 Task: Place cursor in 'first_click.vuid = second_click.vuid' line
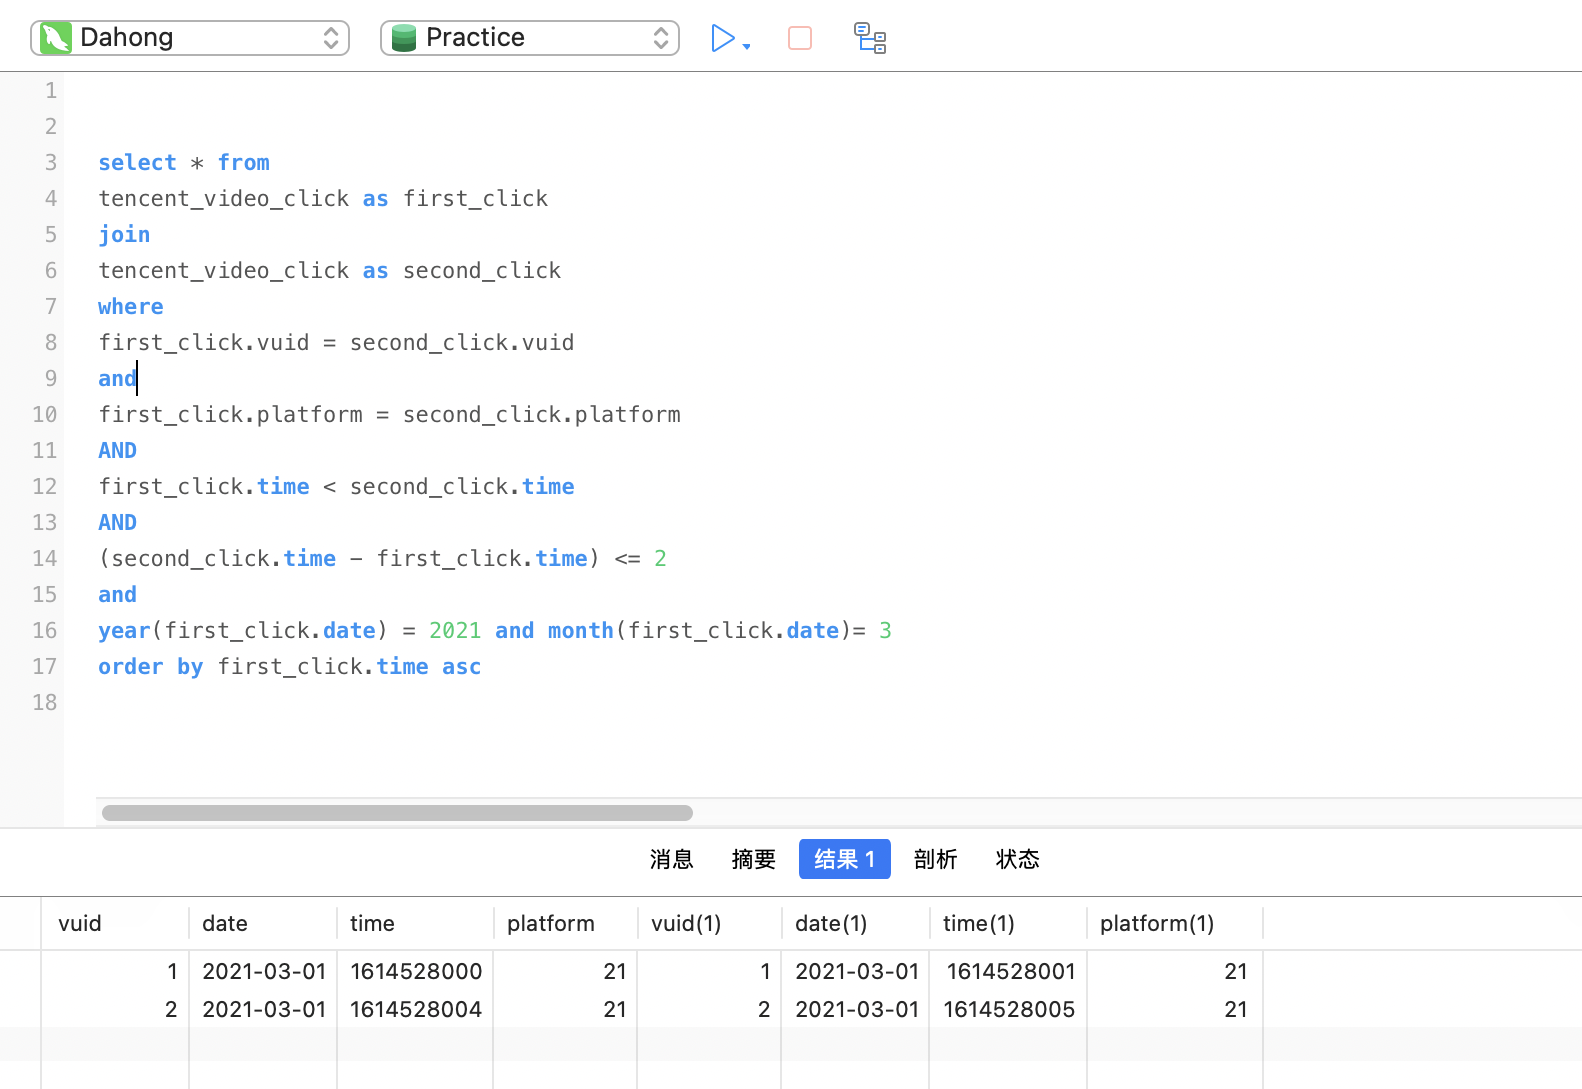pos(336,342)
